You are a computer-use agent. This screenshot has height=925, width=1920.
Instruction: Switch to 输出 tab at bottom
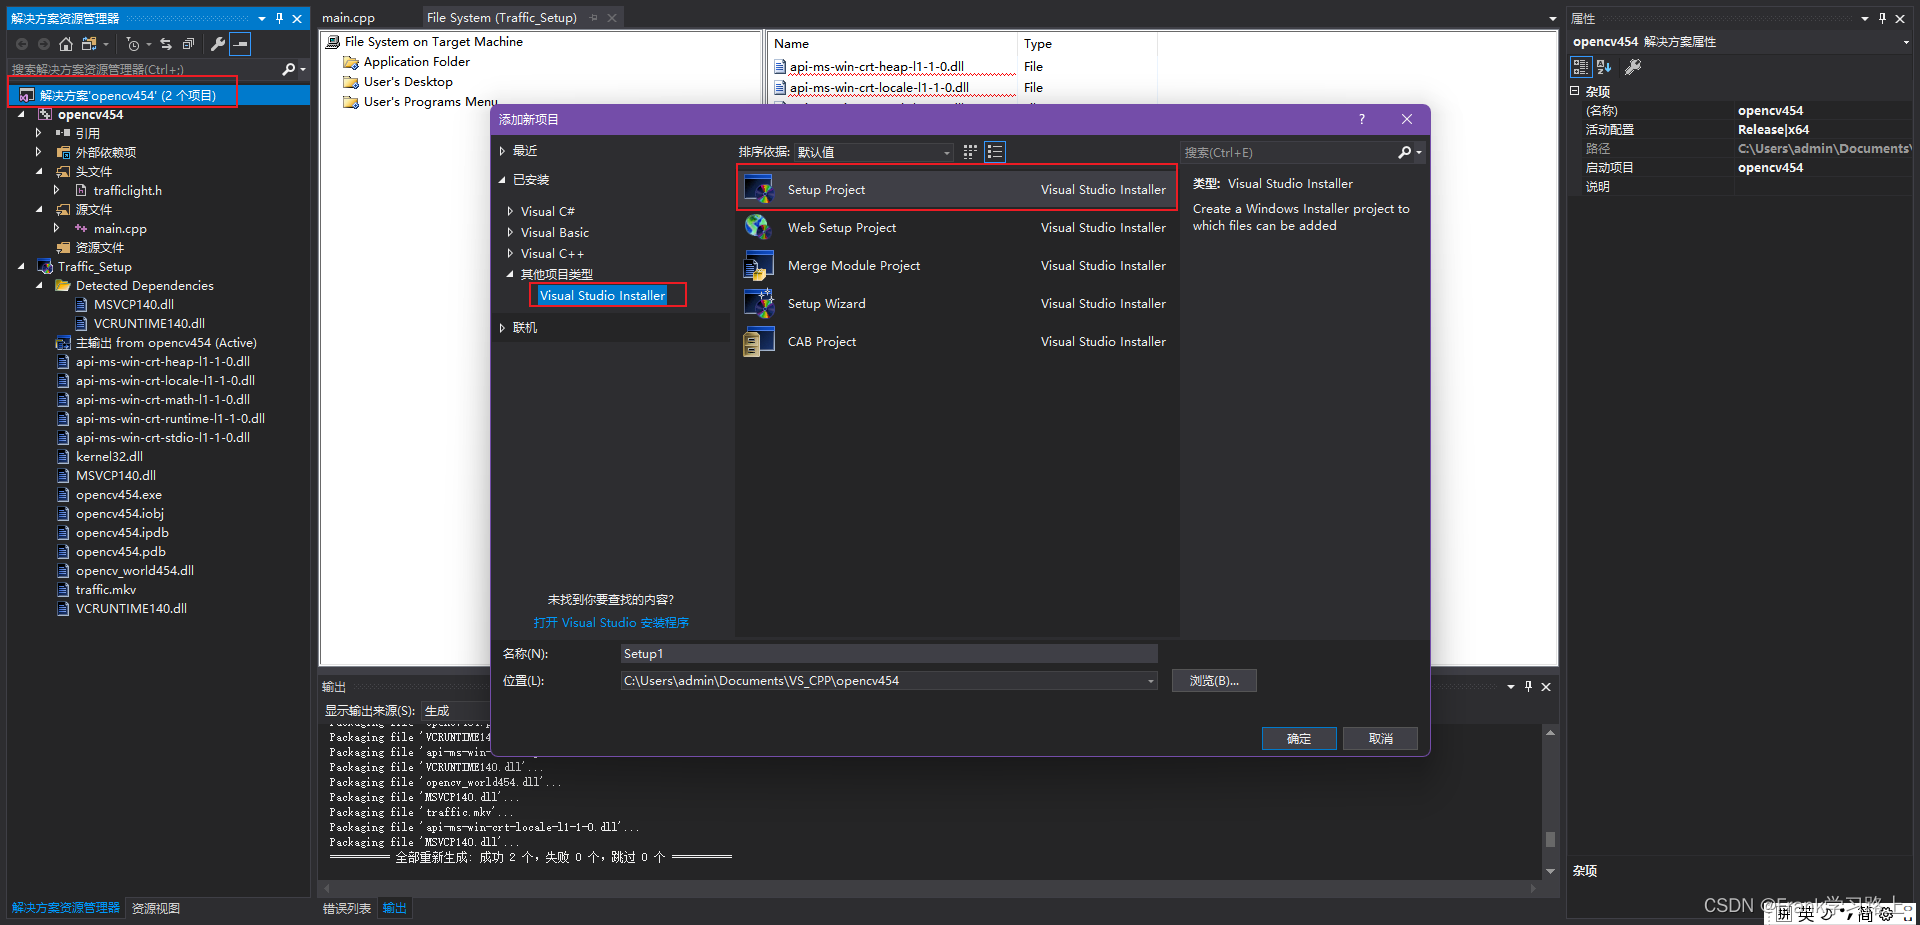pos(395,908)
